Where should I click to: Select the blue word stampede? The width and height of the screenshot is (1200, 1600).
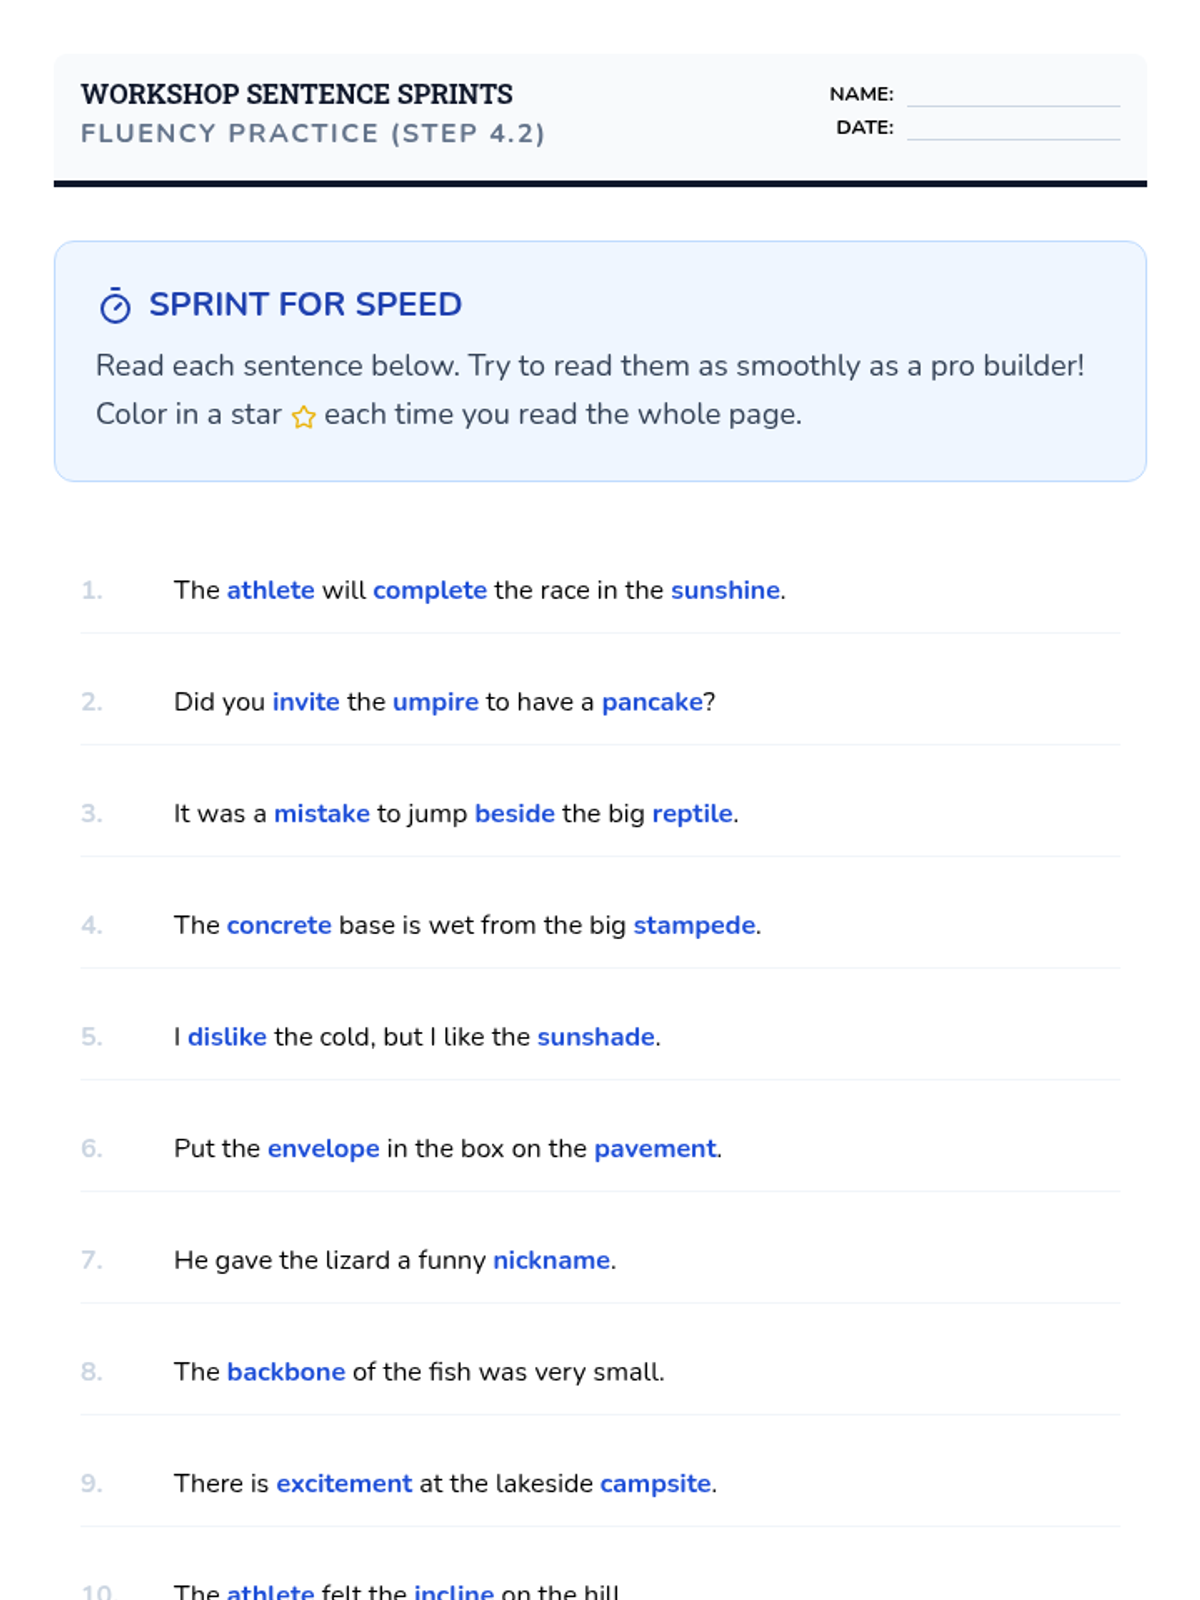tap(694, 926)
